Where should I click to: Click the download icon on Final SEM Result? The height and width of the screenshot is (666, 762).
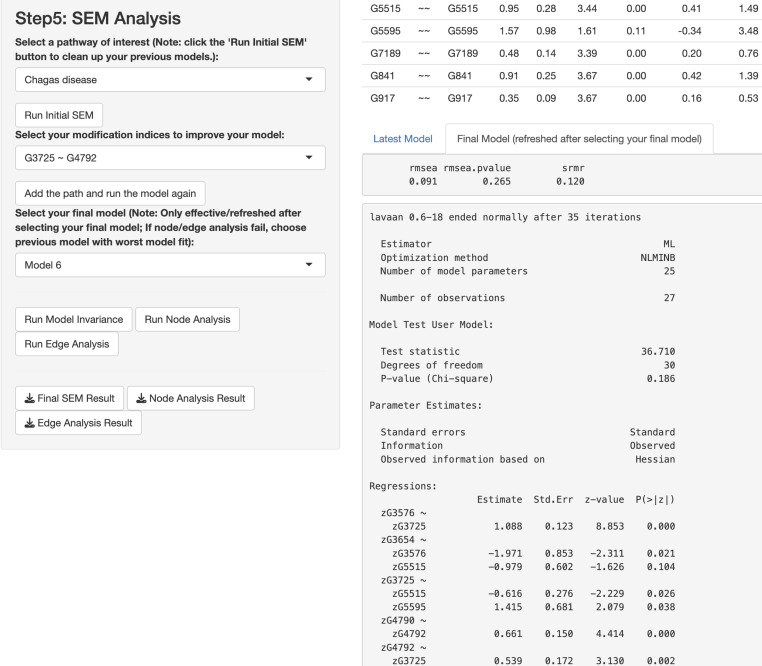30,399
